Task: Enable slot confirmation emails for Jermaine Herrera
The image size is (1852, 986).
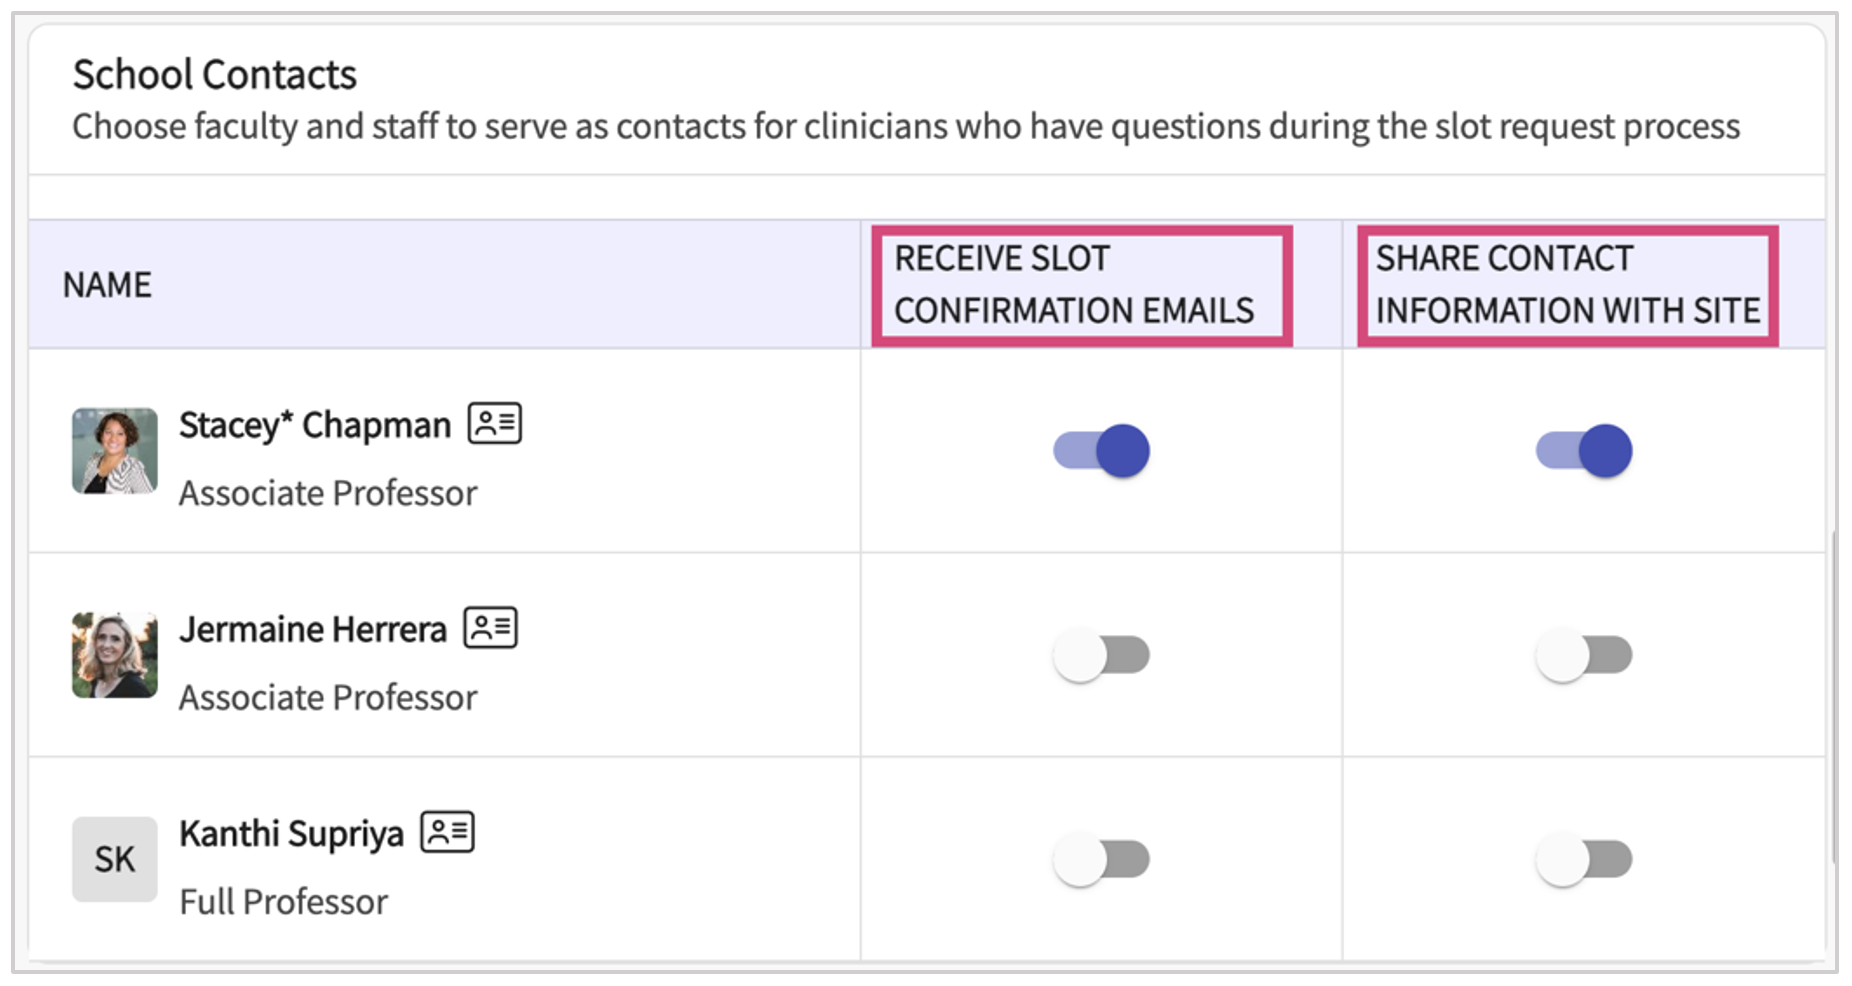Action: (x=1101, y=655)
